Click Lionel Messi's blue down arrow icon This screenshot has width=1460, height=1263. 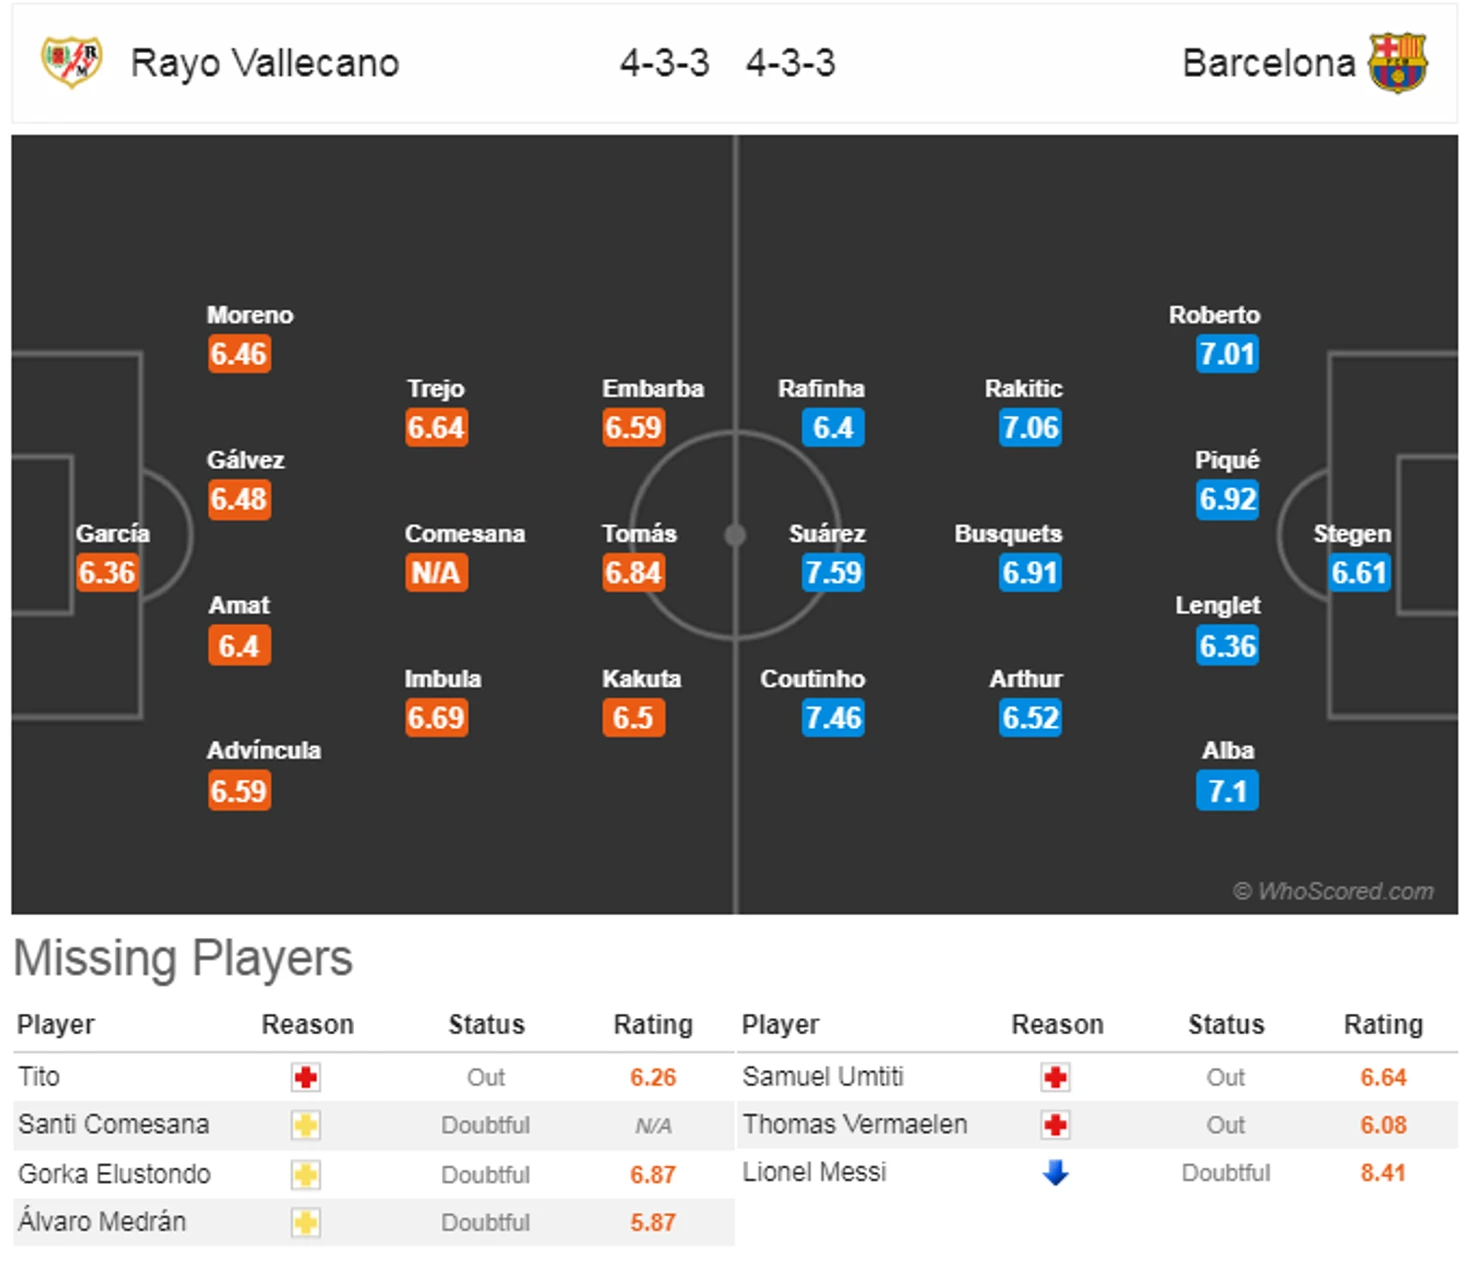coord(1055,1172)
